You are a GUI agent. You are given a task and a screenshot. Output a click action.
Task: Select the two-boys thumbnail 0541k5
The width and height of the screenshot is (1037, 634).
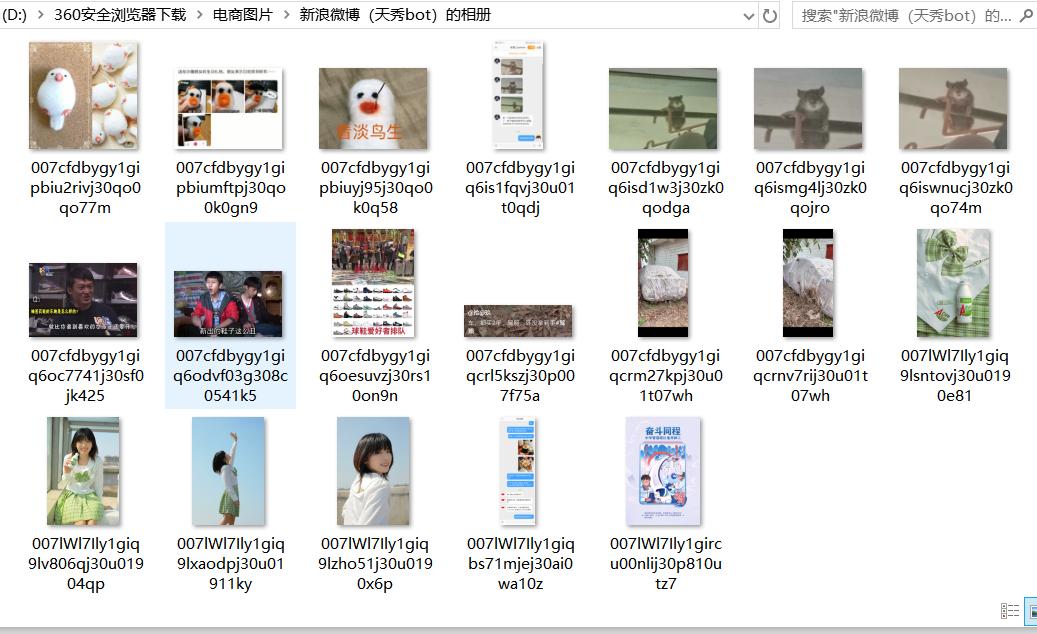tap(228, 304)
